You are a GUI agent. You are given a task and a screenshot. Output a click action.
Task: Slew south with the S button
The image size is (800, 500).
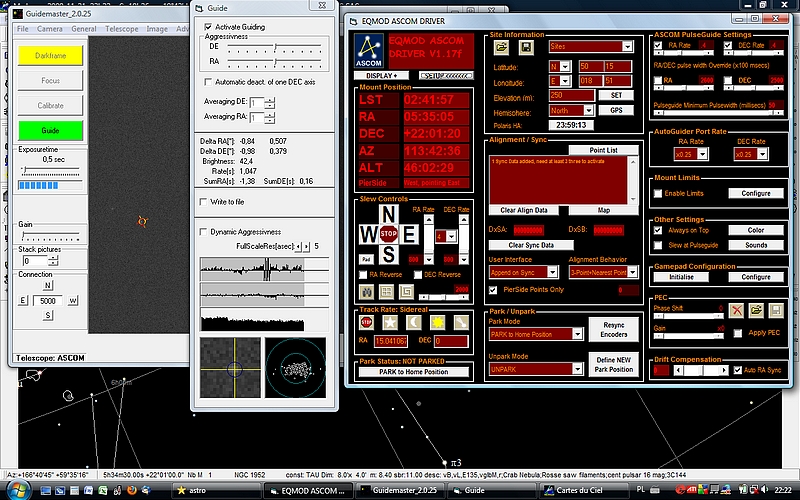point(388,254)
